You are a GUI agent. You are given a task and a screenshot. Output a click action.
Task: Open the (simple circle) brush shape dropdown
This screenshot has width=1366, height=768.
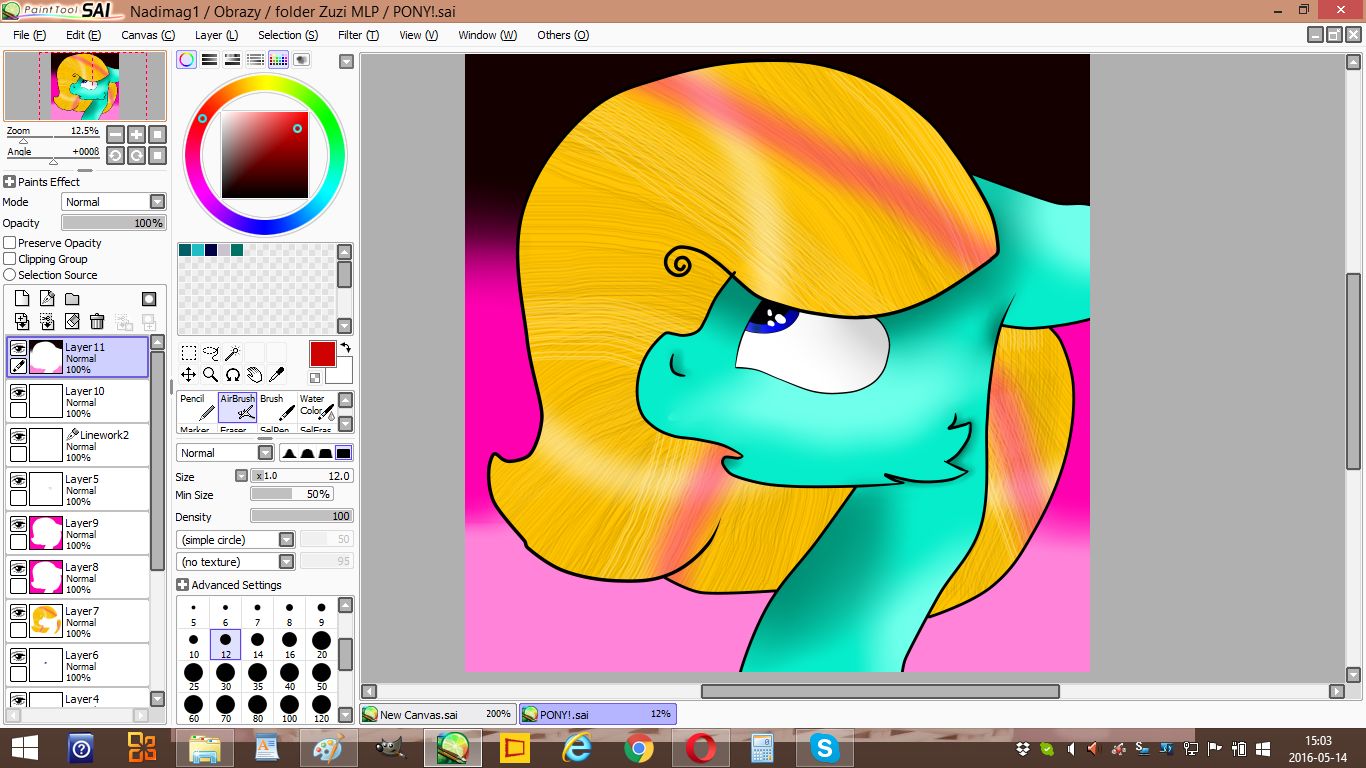tap(236, 540)
